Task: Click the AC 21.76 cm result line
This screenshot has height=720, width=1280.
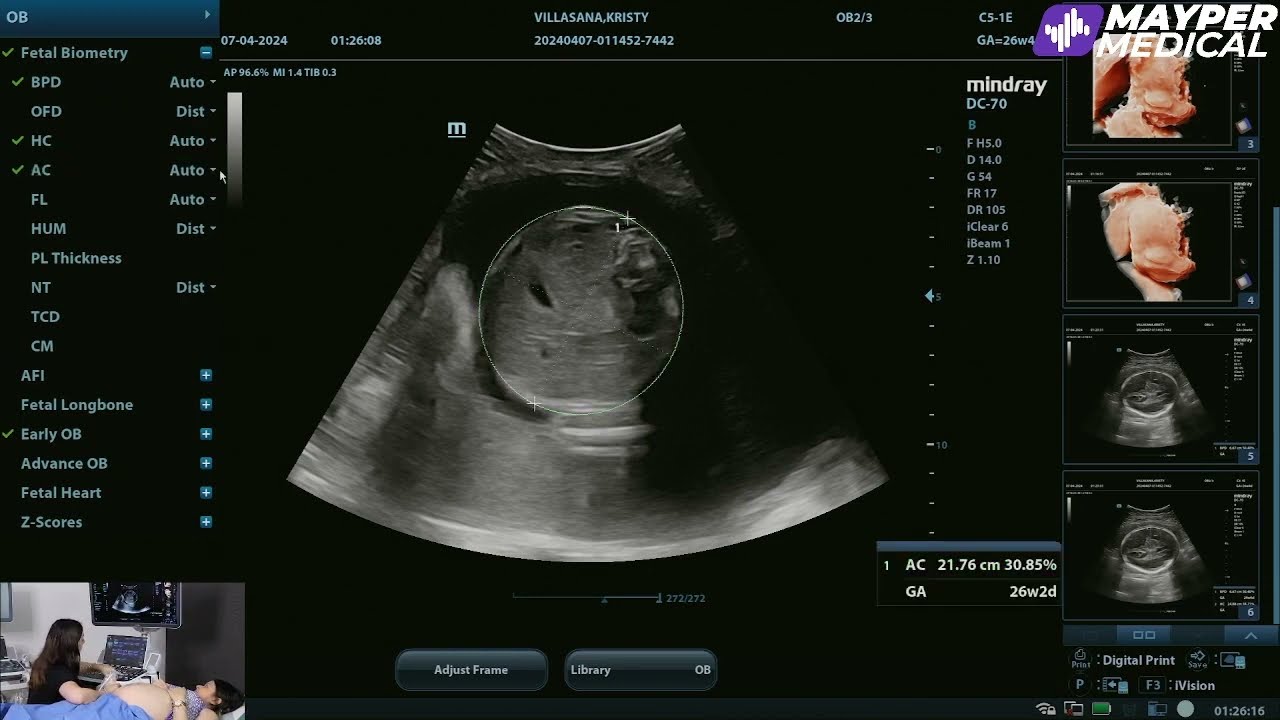Action: [x=969, y=565]
